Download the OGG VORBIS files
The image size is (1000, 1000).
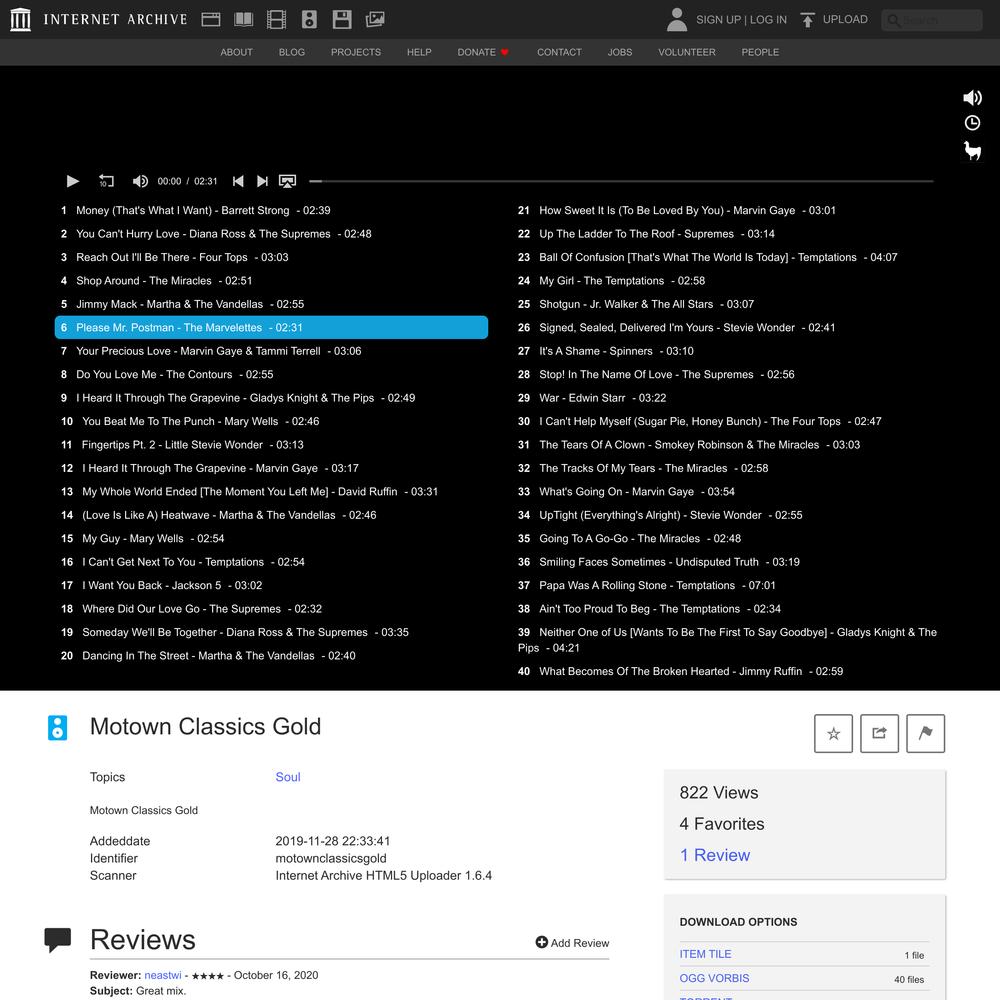(714, 978)
